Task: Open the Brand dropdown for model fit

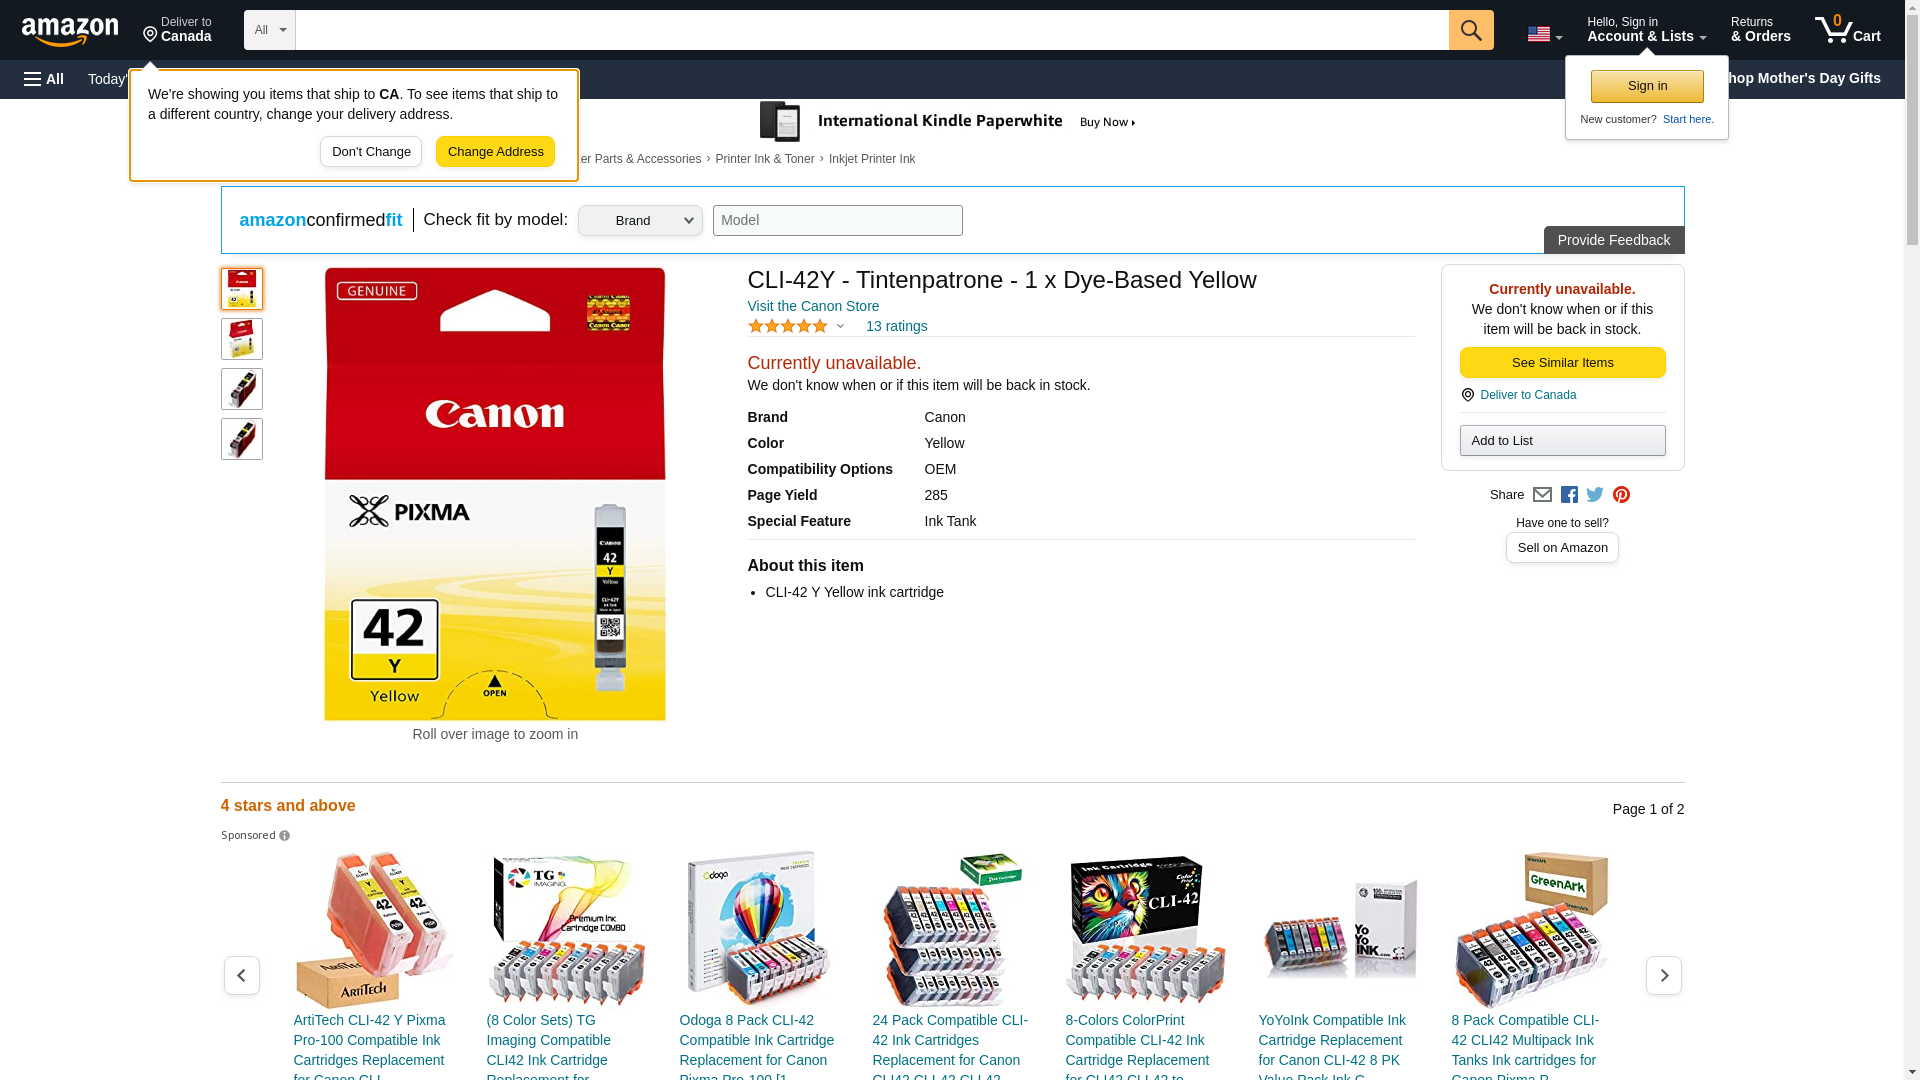Action: [640, 221]
